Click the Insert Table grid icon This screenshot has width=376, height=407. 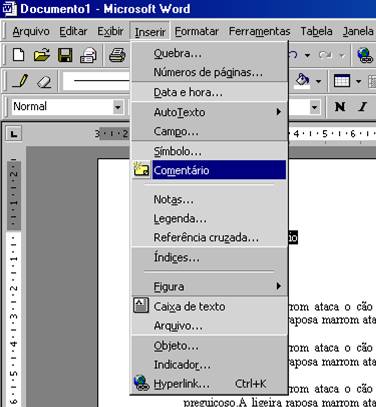click(342, 81)
